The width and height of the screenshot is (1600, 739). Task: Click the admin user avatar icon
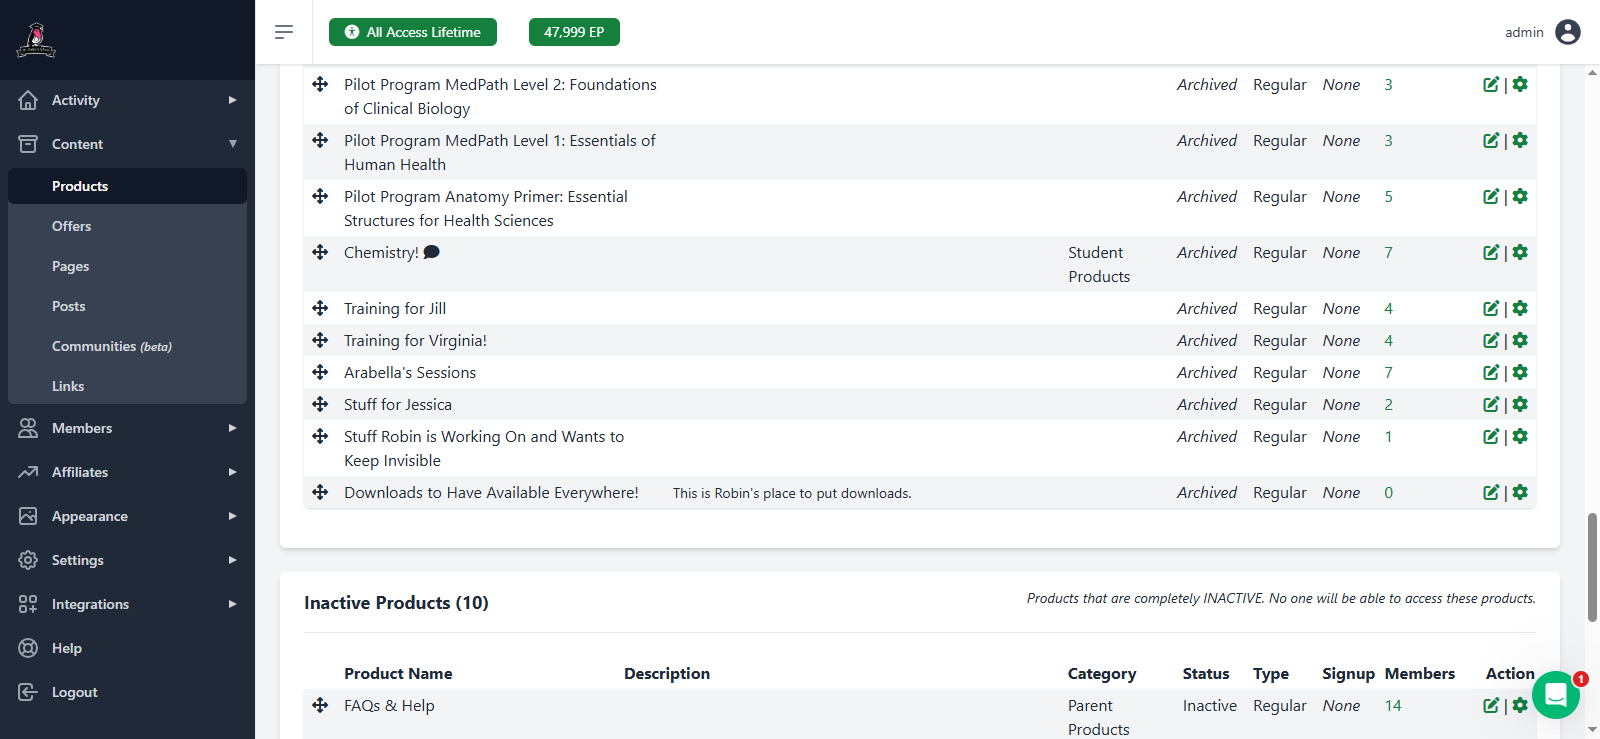[1568, 32]
